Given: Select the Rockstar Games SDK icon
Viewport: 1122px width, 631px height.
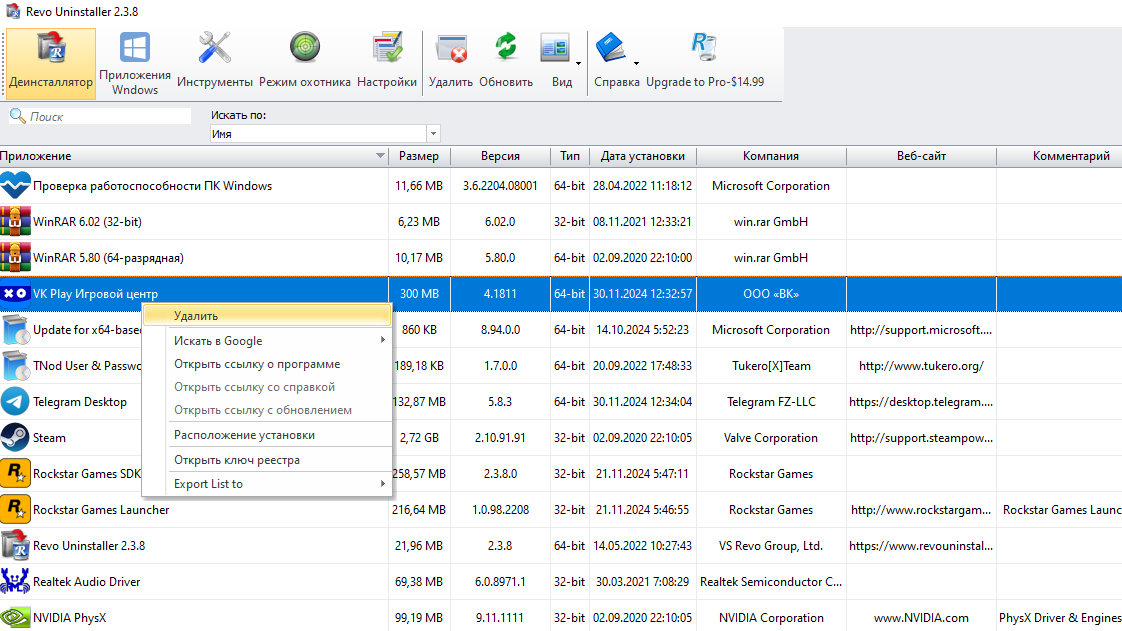Looking at the screenshot, I should point(15,474).
